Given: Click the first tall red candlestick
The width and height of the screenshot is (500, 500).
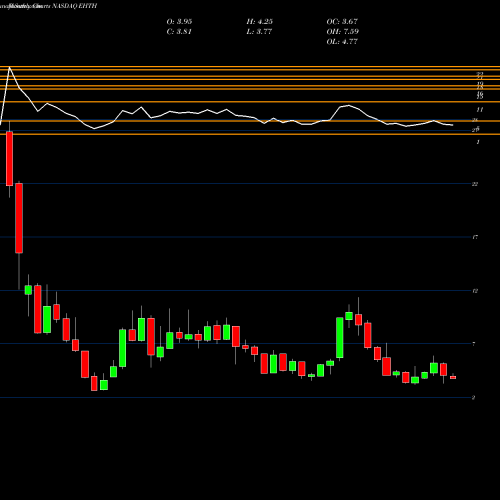Looking at the screenshot, I should pyautogui.click(x=9, y=159).
